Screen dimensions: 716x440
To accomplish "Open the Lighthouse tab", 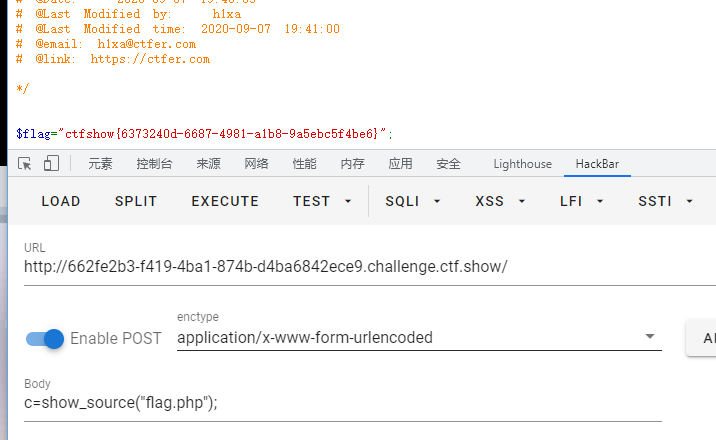I will (522, 164).
